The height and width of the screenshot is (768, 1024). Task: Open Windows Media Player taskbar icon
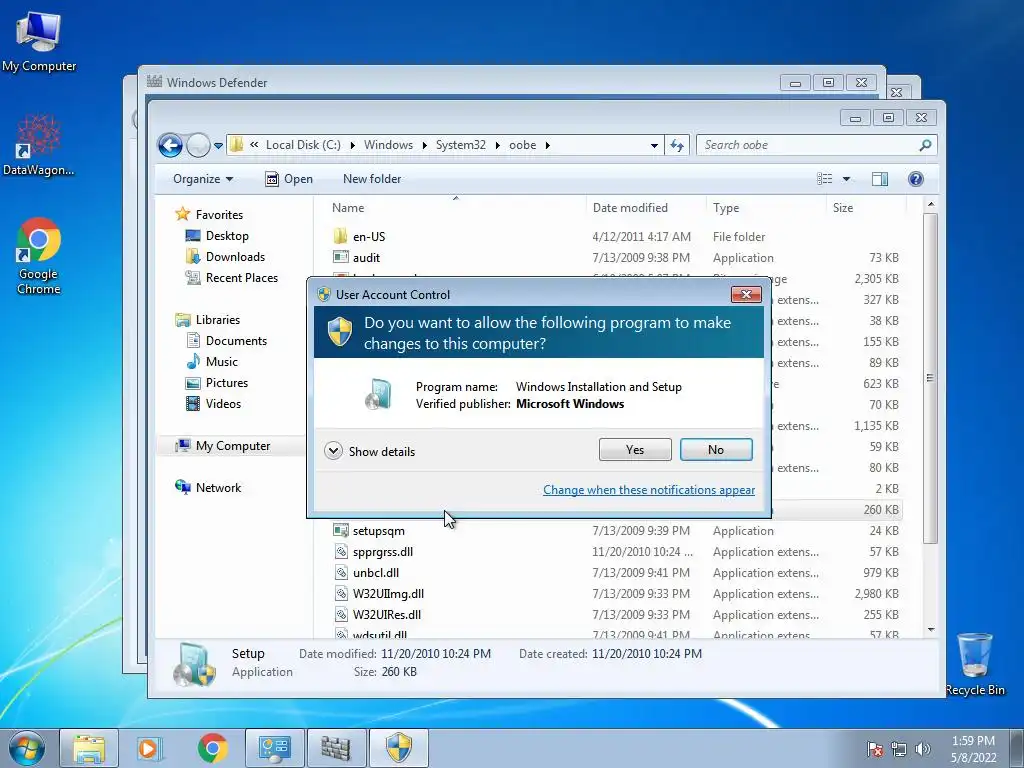pos(150,748)
